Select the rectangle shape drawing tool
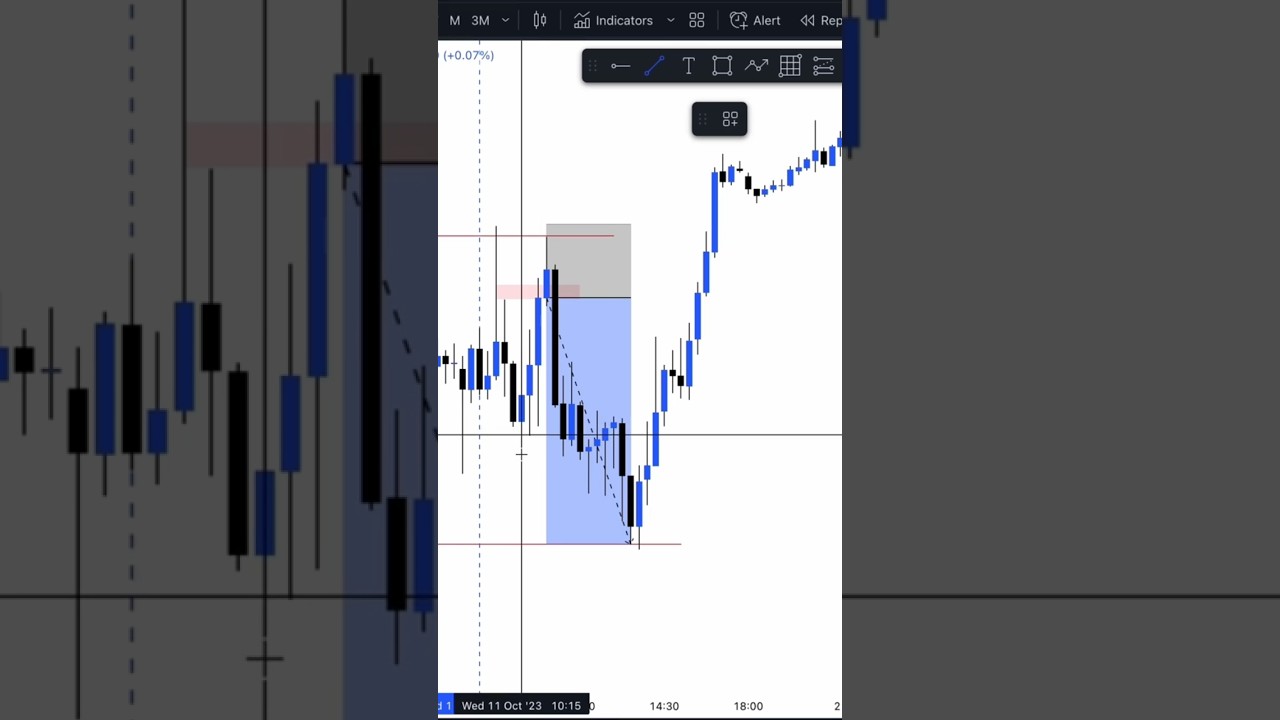The height and width of the screenshot is (720, 1280). point(722,66)
